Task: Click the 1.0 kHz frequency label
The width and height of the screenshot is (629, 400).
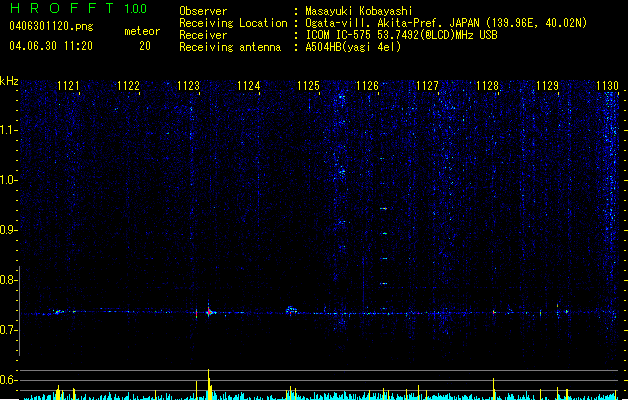Action: pyautogui.click(x=8, y=180)
